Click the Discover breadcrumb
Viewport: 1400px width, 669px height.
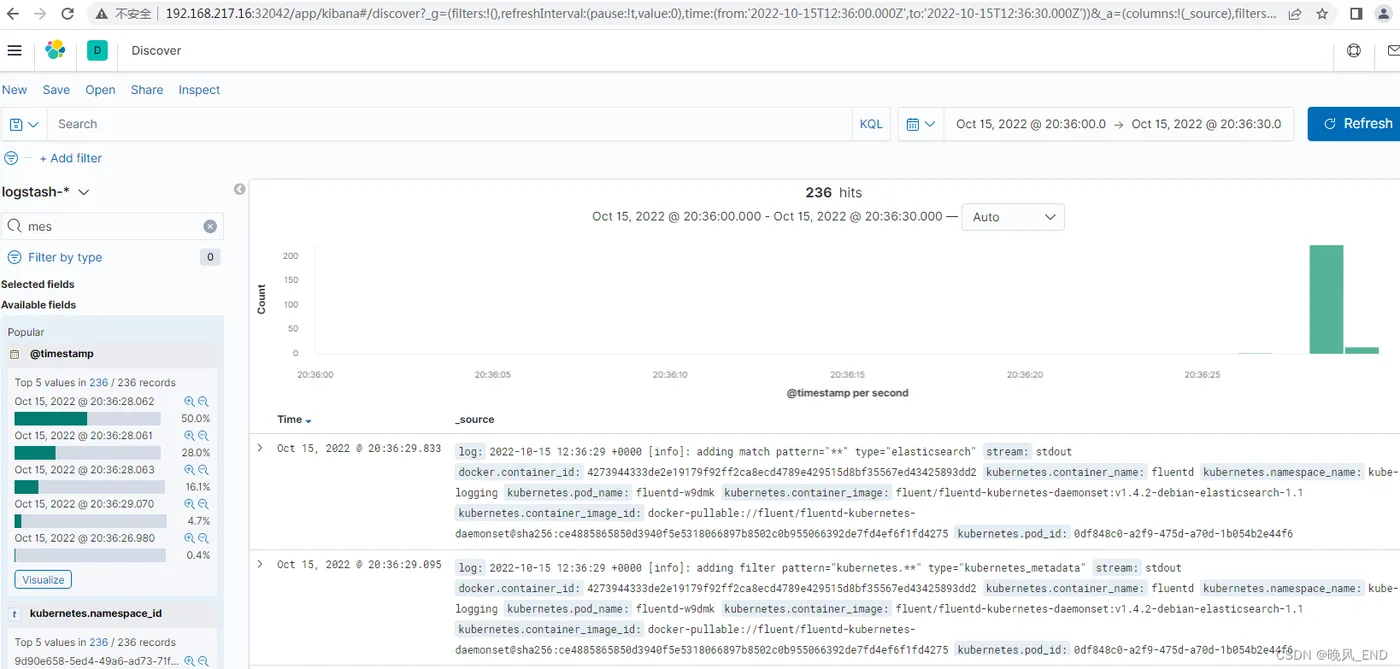coord(156,50)
